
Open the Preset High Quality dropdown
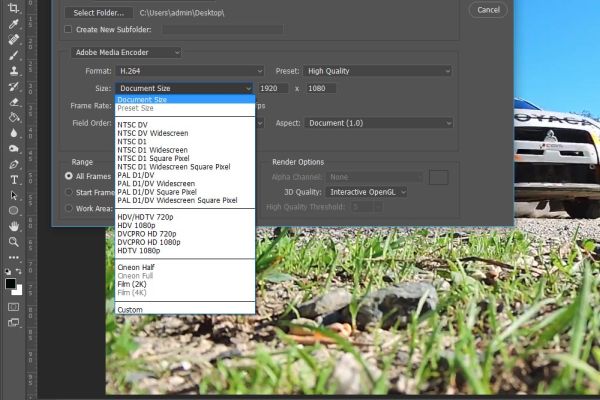[x=377, y=71]
